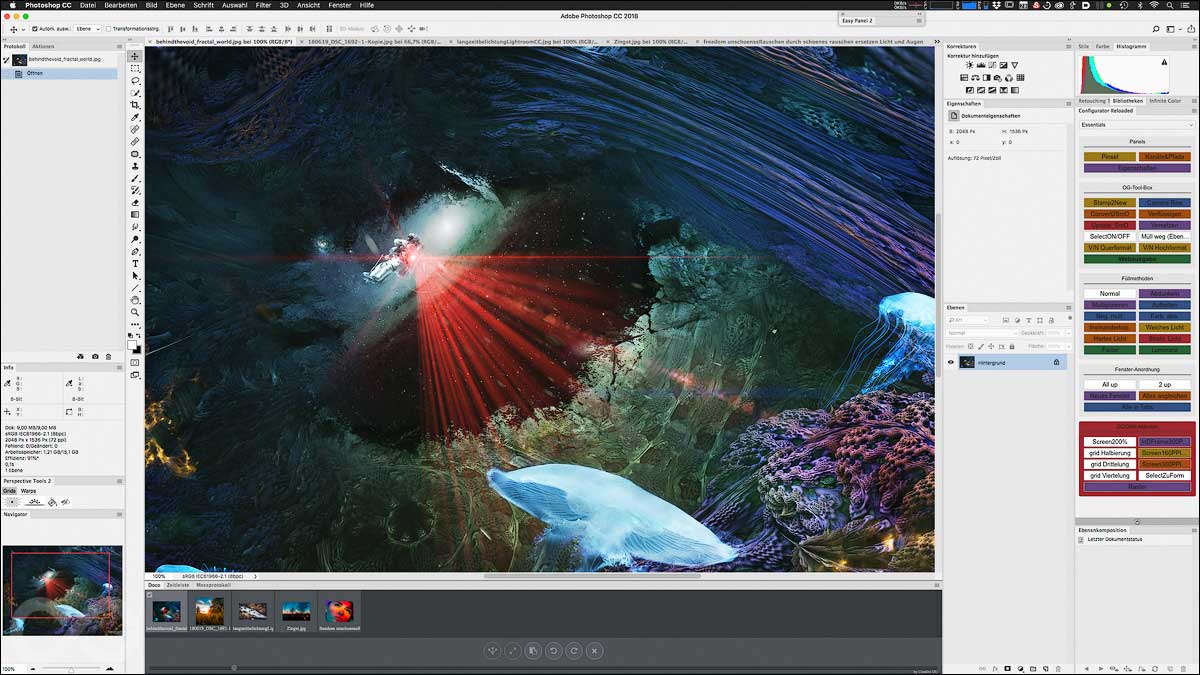Open the layer blend mode Normal dropdown

tap(982, 333)
